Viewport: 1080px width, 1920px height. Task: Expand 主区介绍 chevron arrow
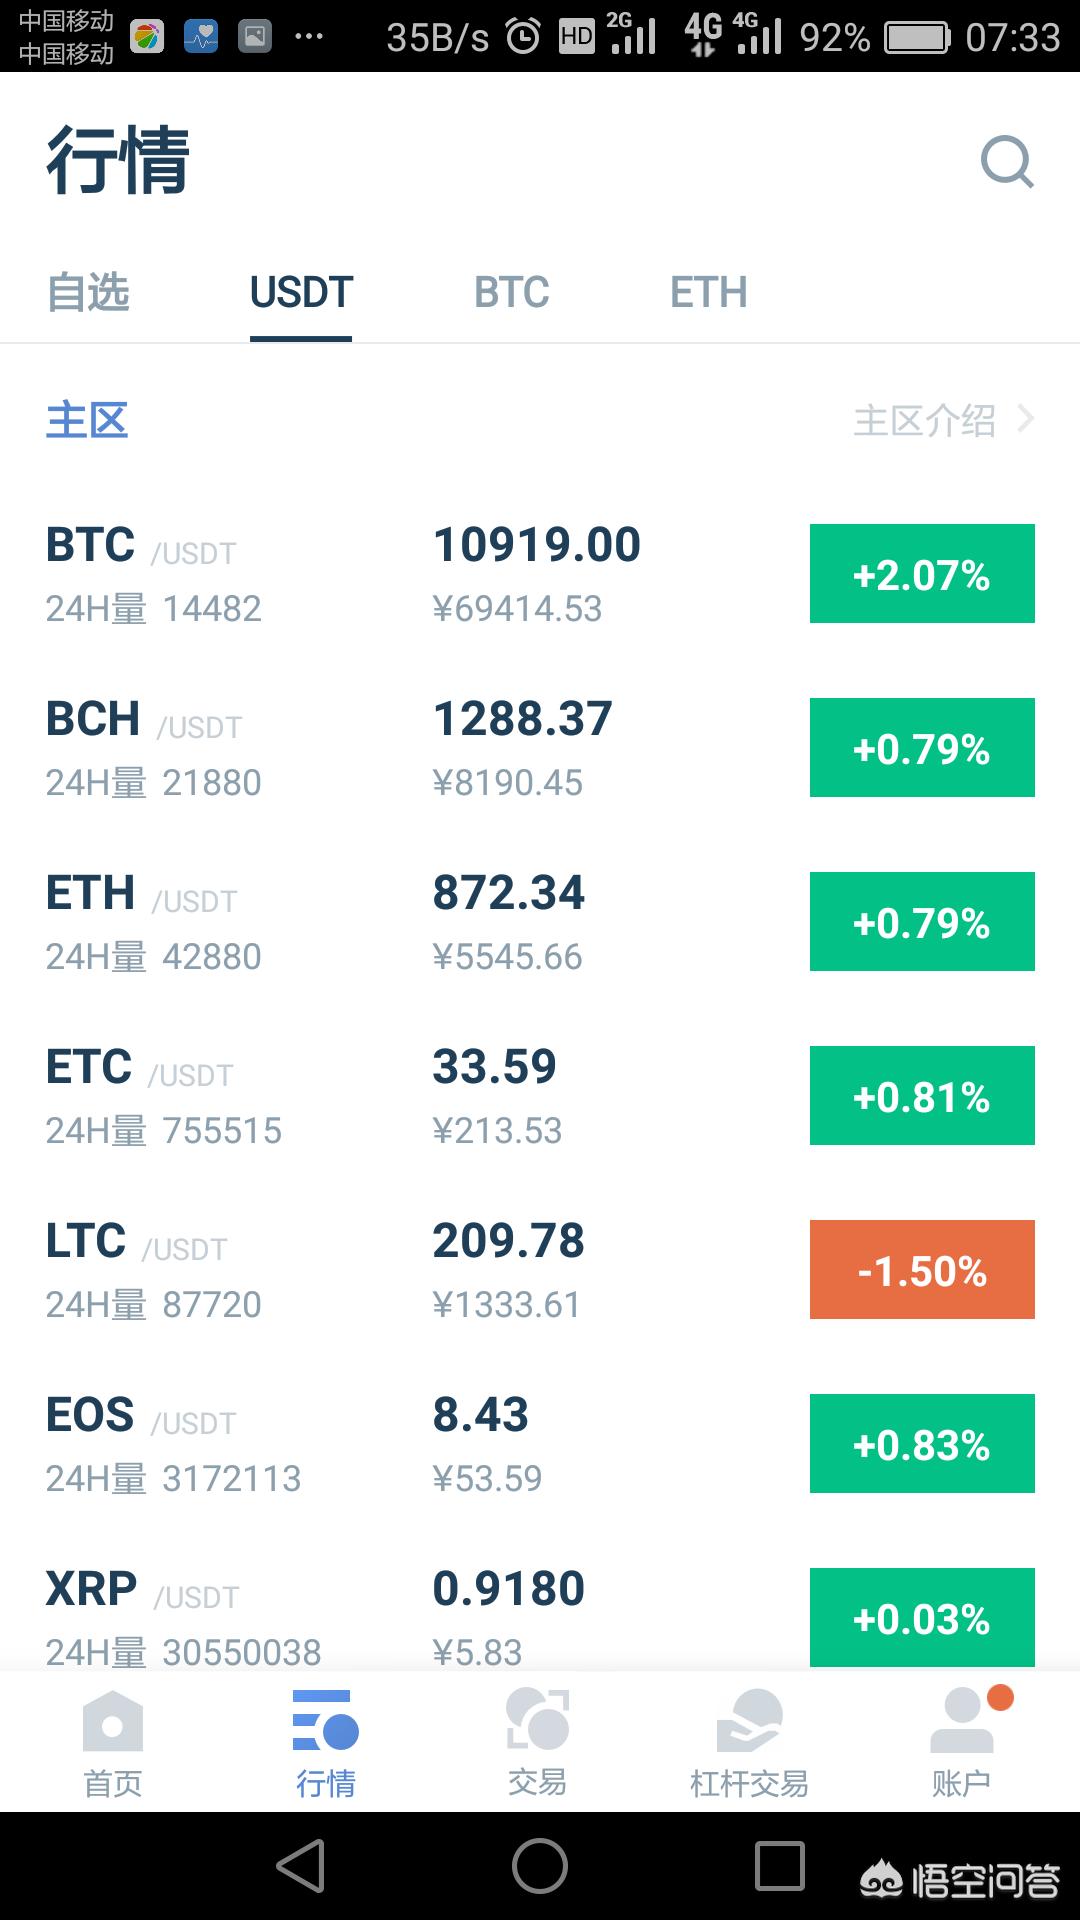click(1025, 419)
